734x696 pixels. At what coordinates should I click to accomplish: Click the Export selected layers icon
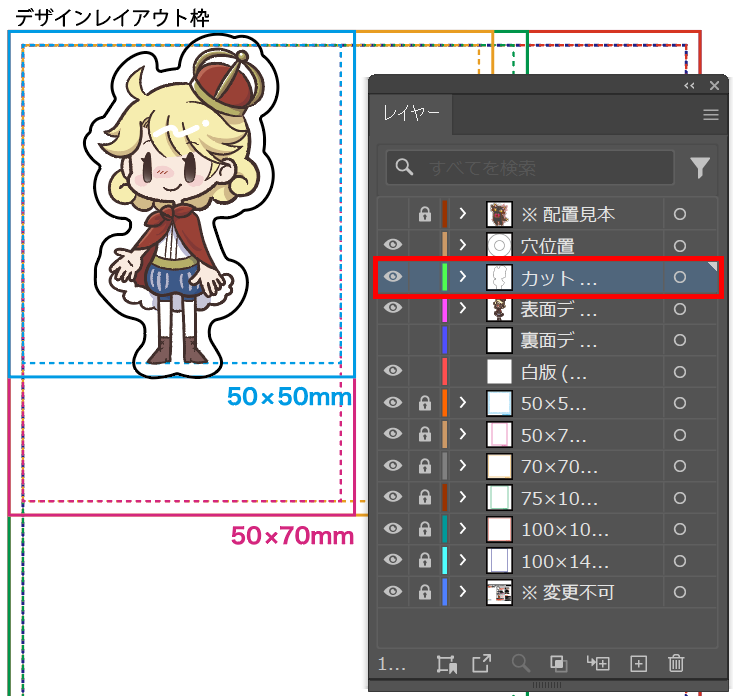tap(482, 663)
